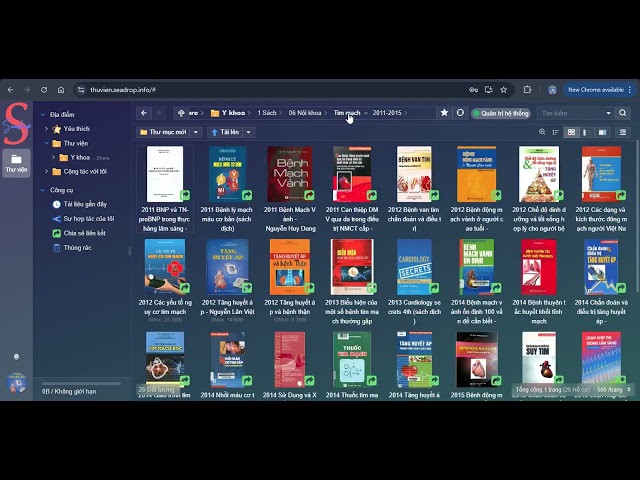This screenshot has height=480, width=640.
Task: Go to Y khoa in the breadcrumb
Action: click(228, 113)
